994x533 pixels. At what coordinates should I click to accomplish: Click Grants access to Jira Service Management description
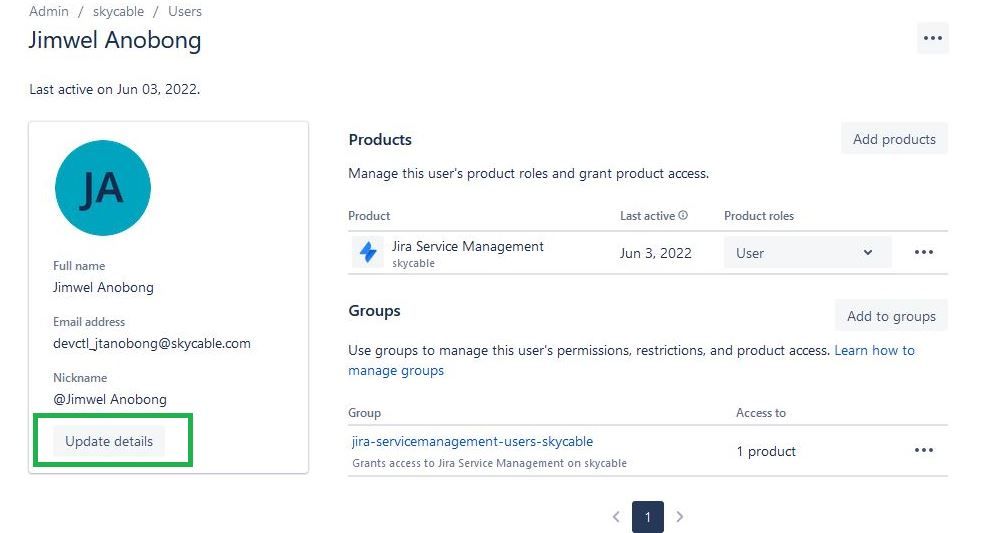point(489,463)
